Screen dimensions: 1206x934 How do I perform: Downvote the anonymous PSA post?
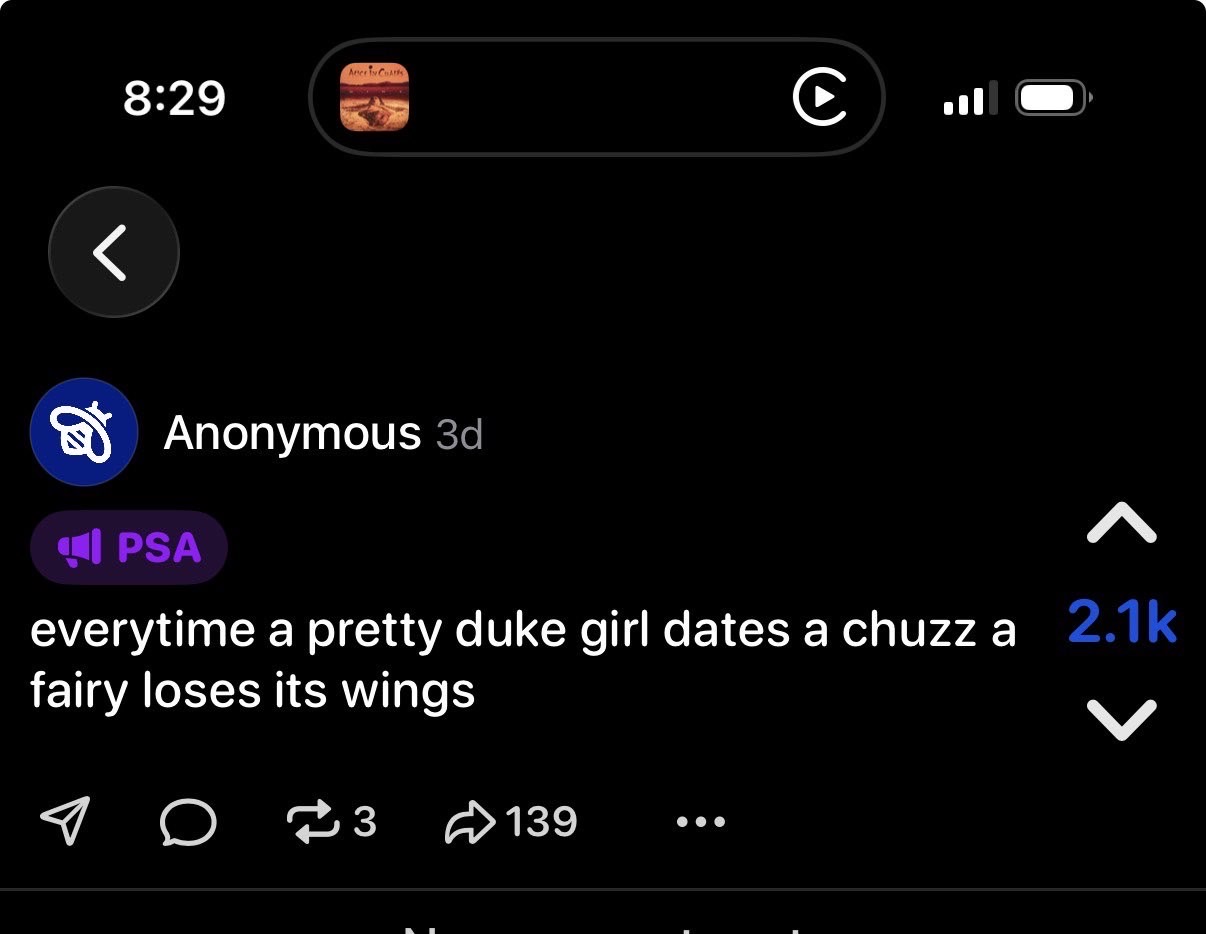[1121, 719]
